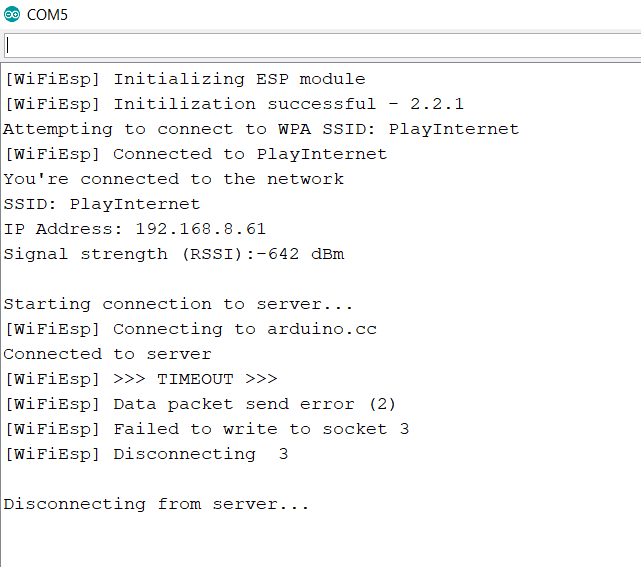
Task: Click the 'Connected to server' line
Action: coord(108,354)
